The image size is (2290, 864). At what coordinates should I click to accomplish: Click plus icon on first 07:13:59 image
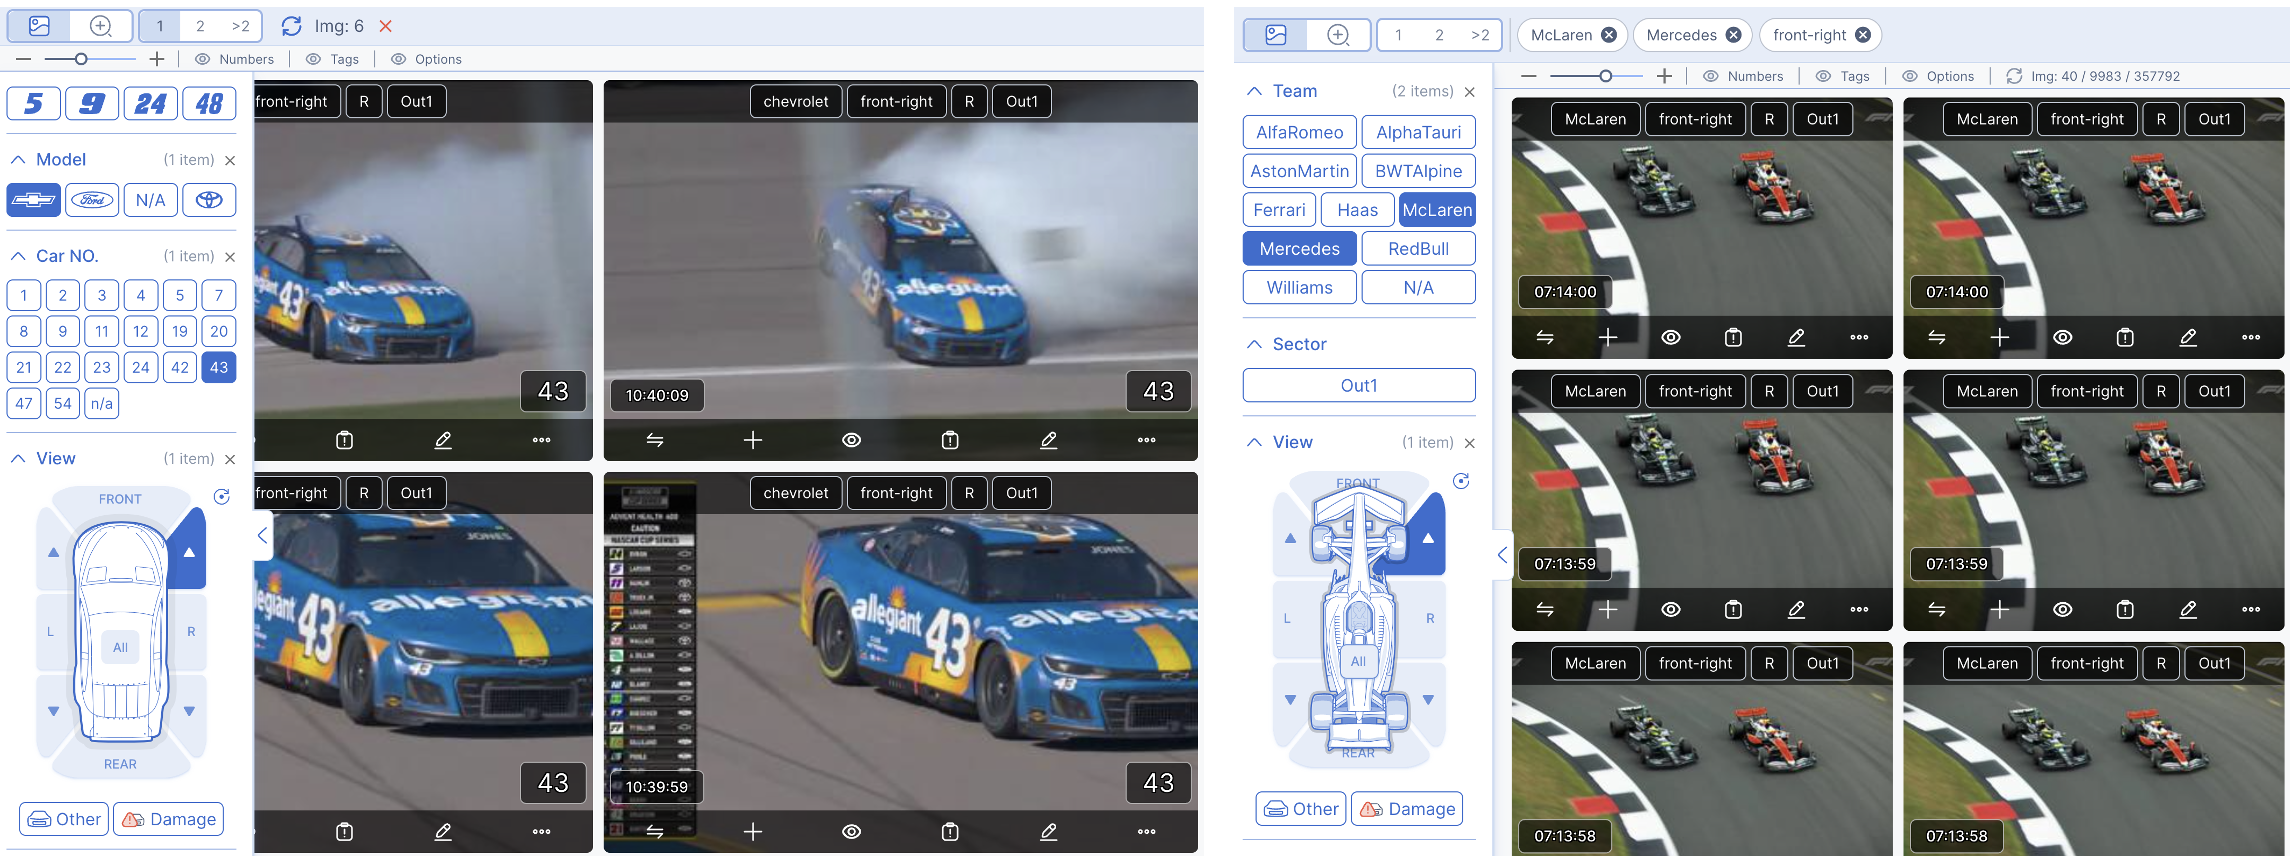[1608, 610]
